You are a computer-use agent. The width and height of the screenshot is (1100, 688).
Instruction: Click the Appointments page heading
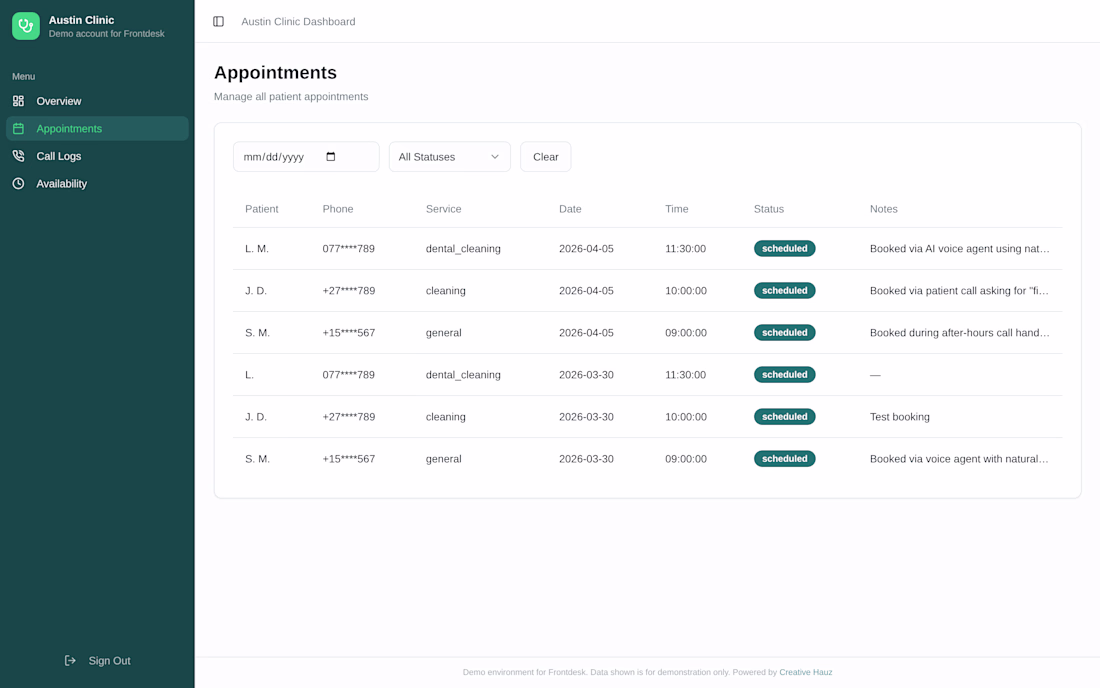tap(276, 73)
